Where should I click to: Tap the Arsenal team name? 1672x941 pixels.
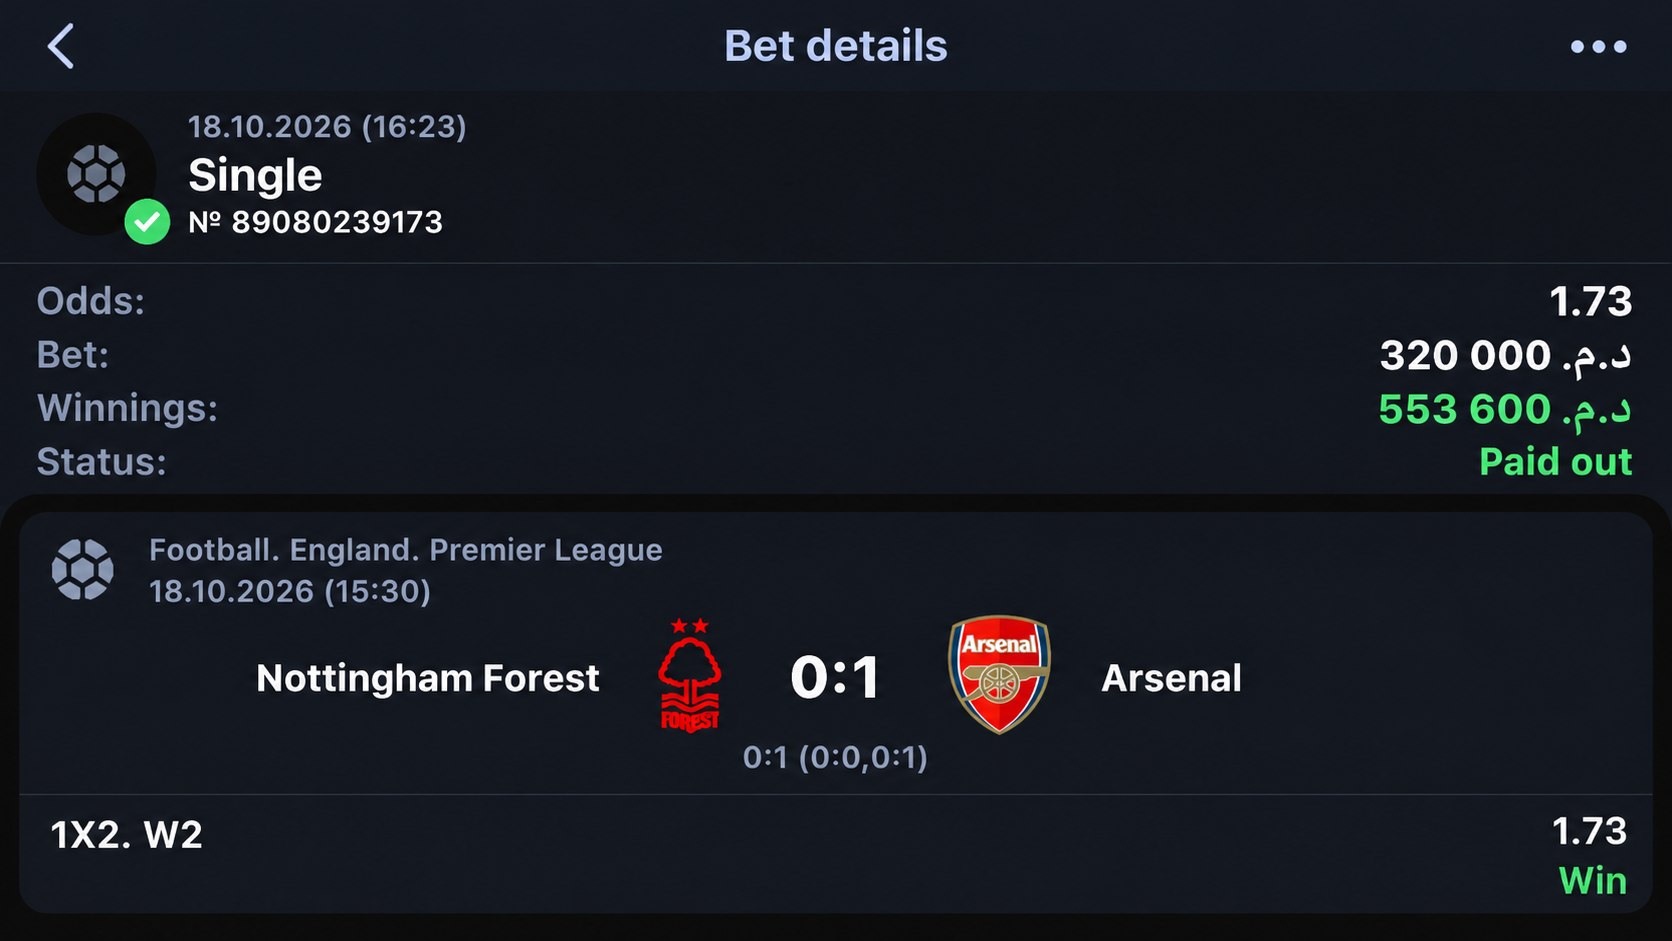(1171, 678)
